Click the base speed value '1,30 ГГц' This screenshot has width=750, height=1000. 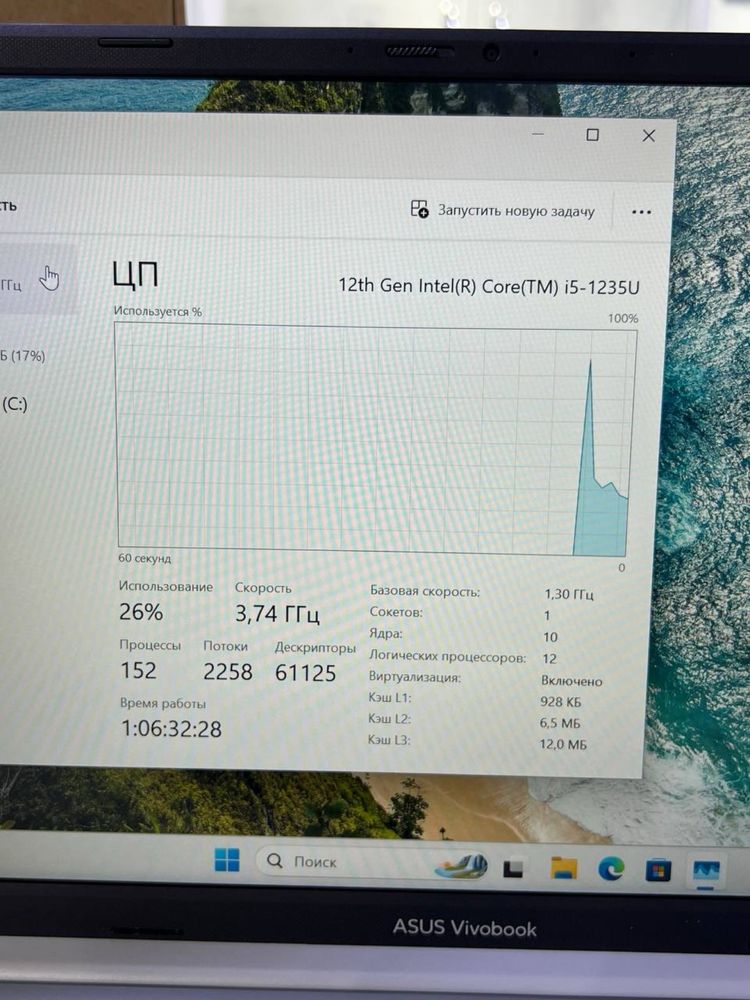coord(568,594)
